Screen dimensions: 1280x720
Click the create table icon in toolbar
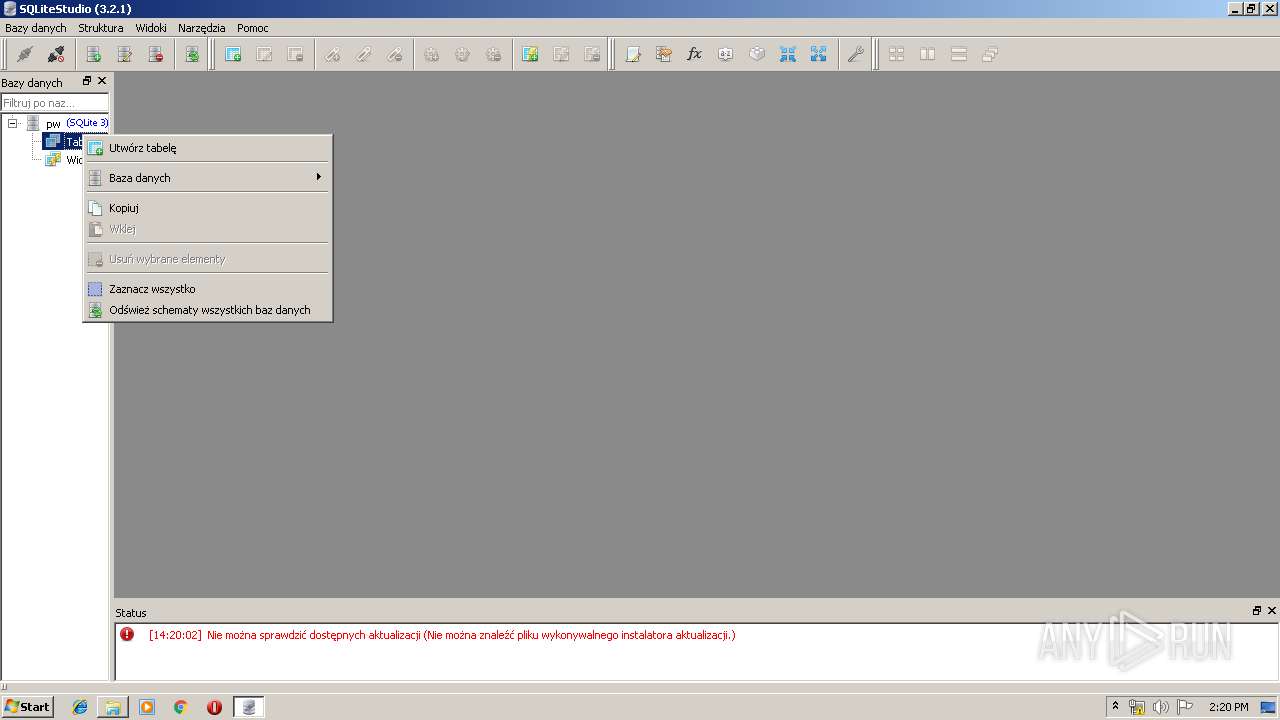click(x=233, y=55)
